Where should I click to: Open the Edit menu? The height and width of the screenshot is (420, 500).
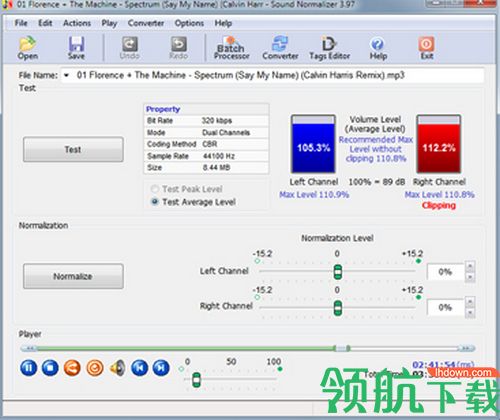45,23
